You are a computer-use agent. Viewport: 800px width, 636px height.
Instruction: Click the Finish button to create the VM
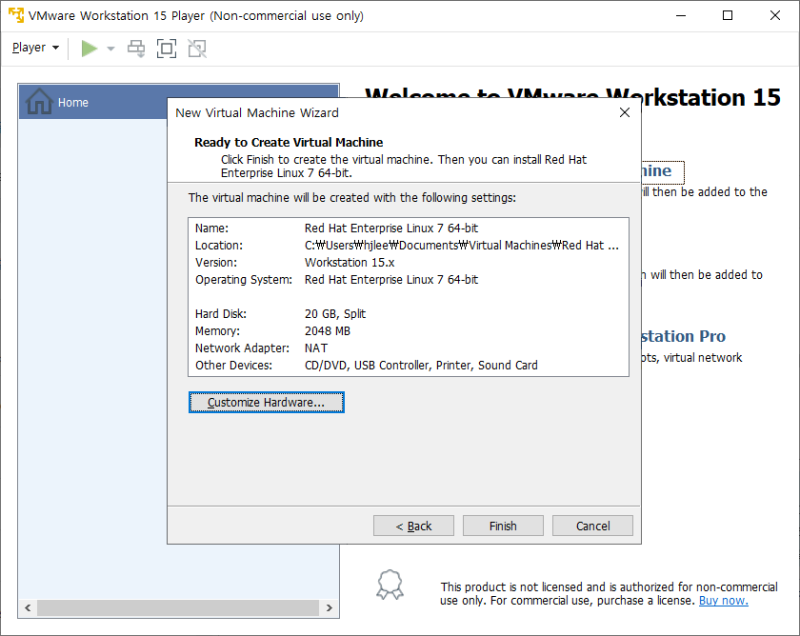pyautogui.click(x=502, y=525)
